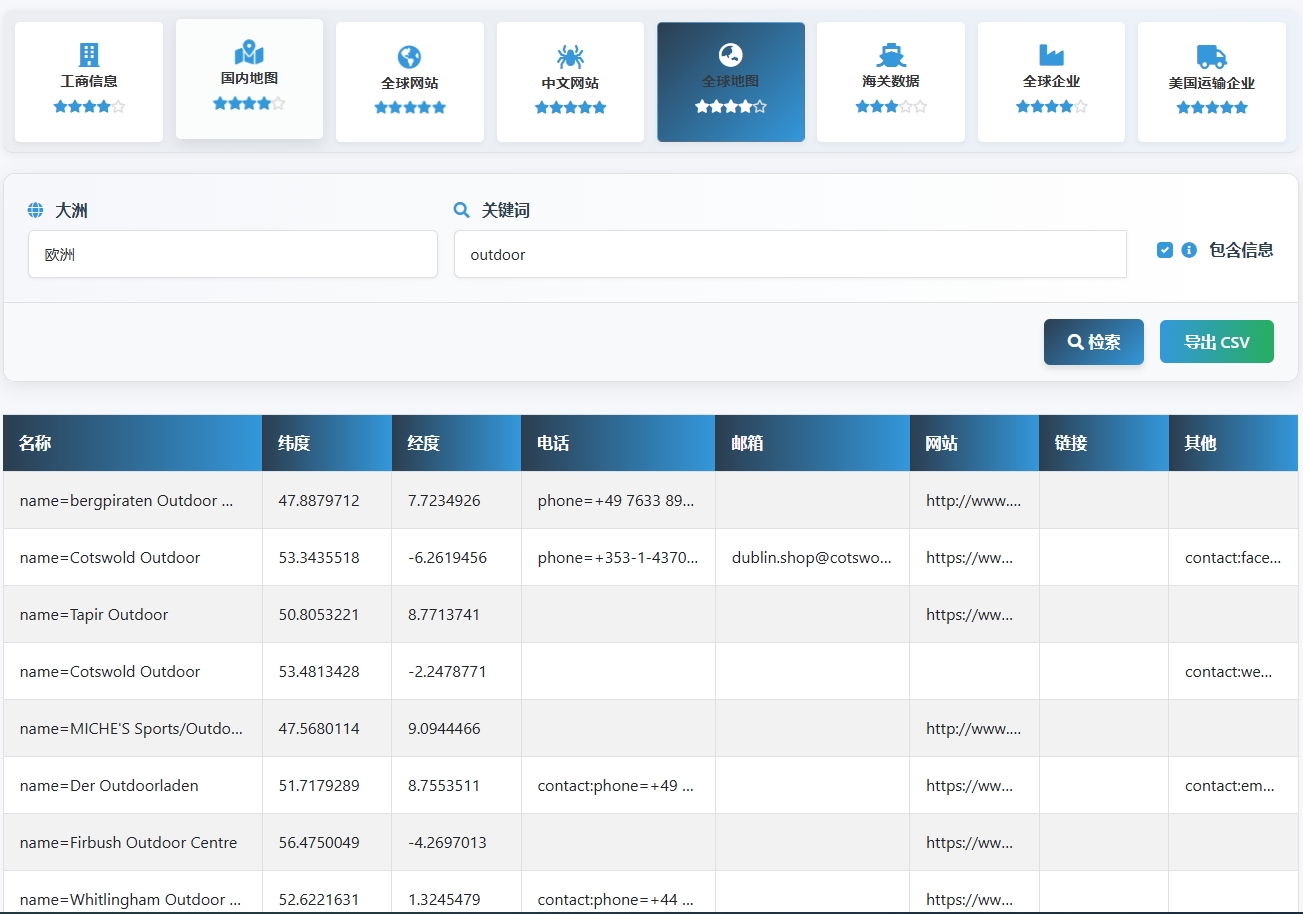Click the longitude value -6.2619456
The image size is (1303, 914).
447,557
